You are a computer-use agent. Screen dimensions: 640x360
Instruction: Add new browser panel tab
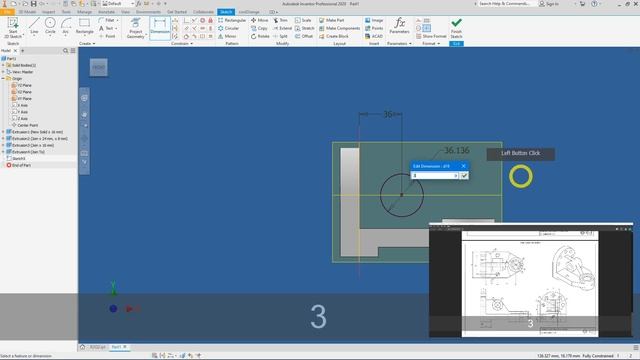point(22,51)
